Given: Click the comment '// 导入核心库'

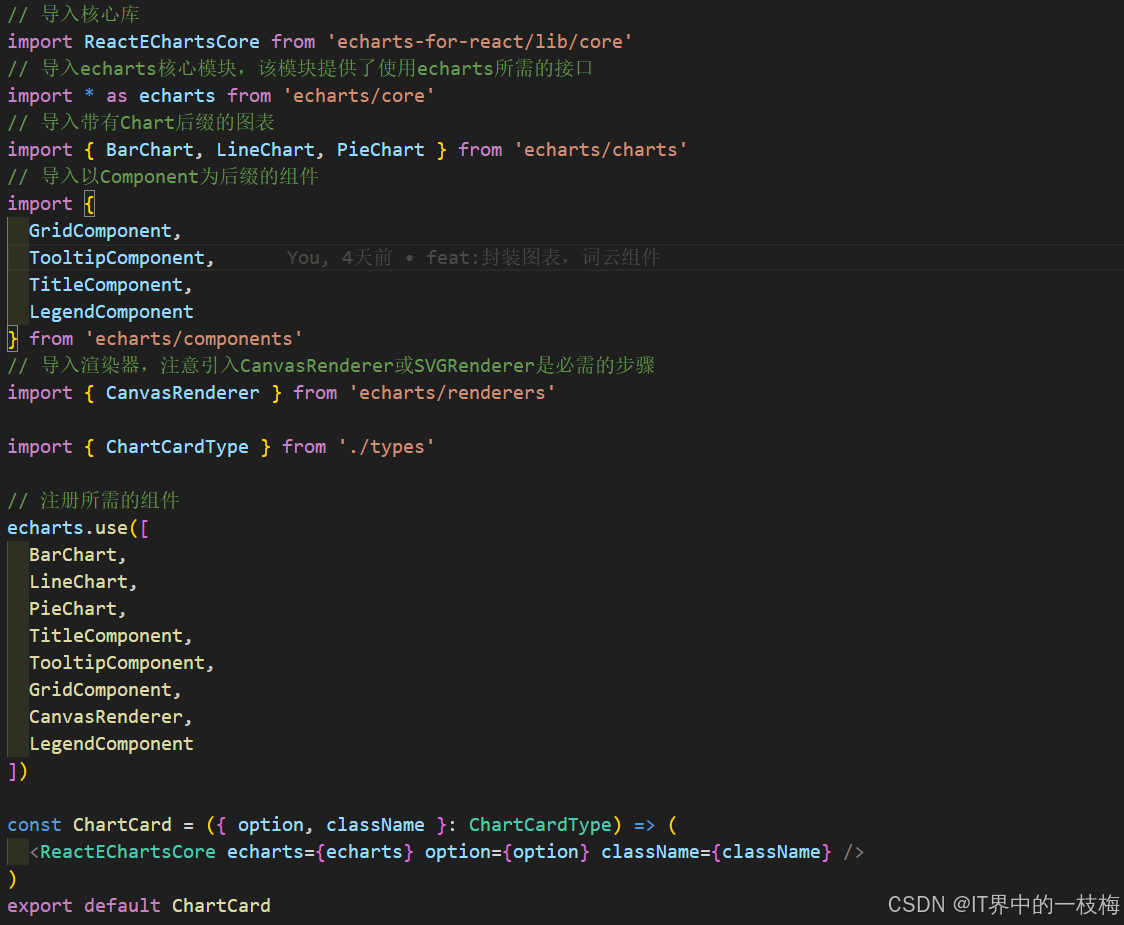Looking at the screenshot, I should pos(73,14).
